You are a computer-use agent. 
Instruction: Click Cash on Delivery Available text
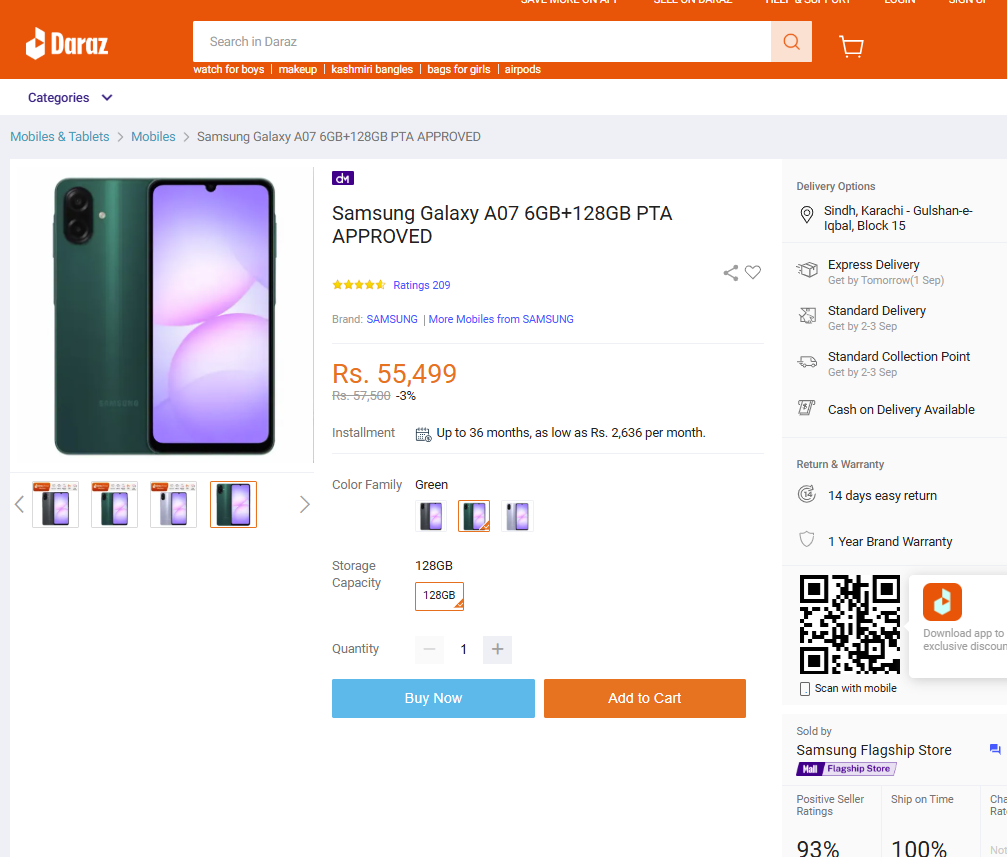point(901,410)
